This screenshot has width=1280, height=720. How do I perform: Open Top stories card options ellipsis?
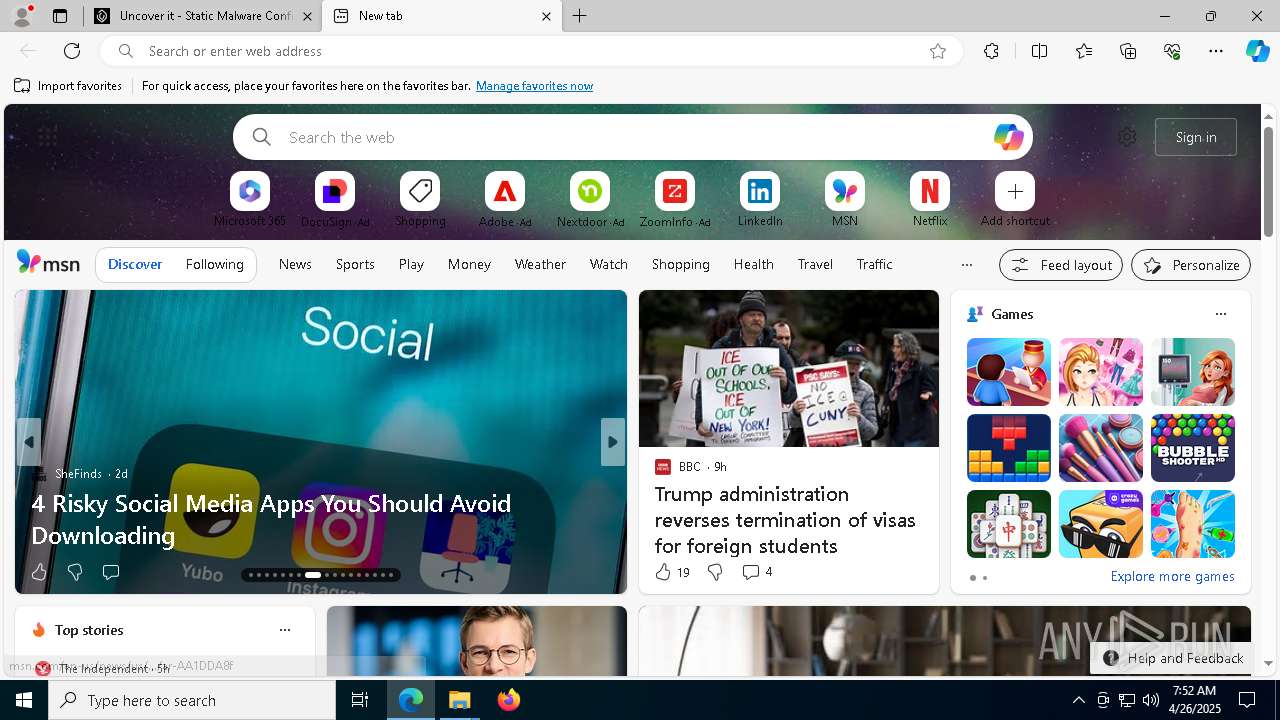(285, 630)
